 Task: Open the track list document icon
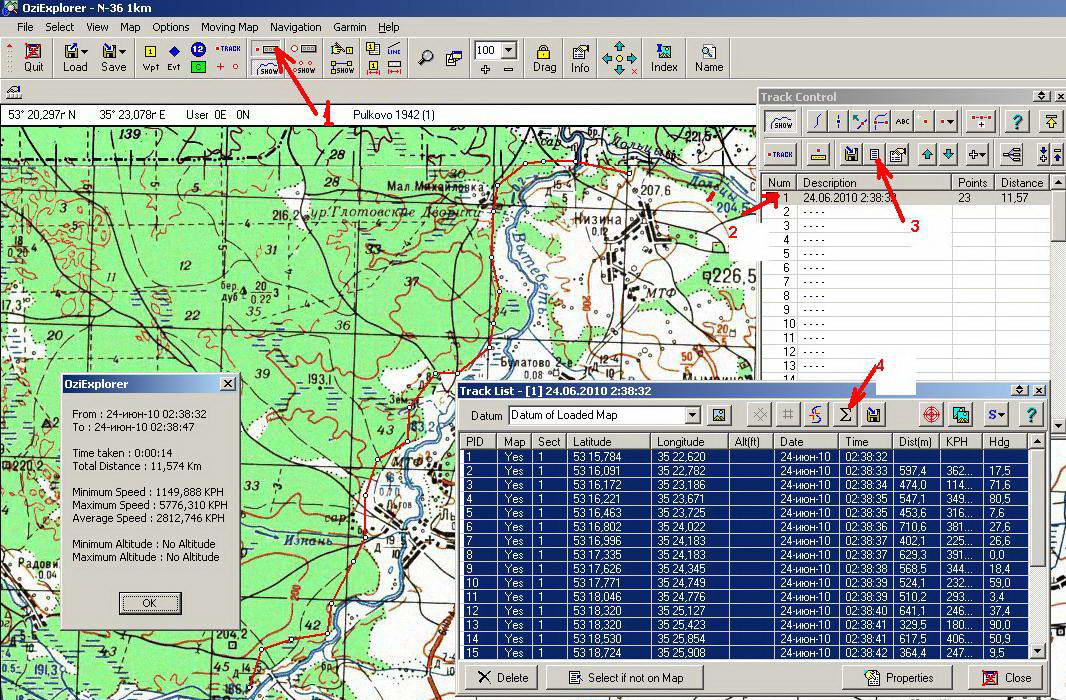875,155
